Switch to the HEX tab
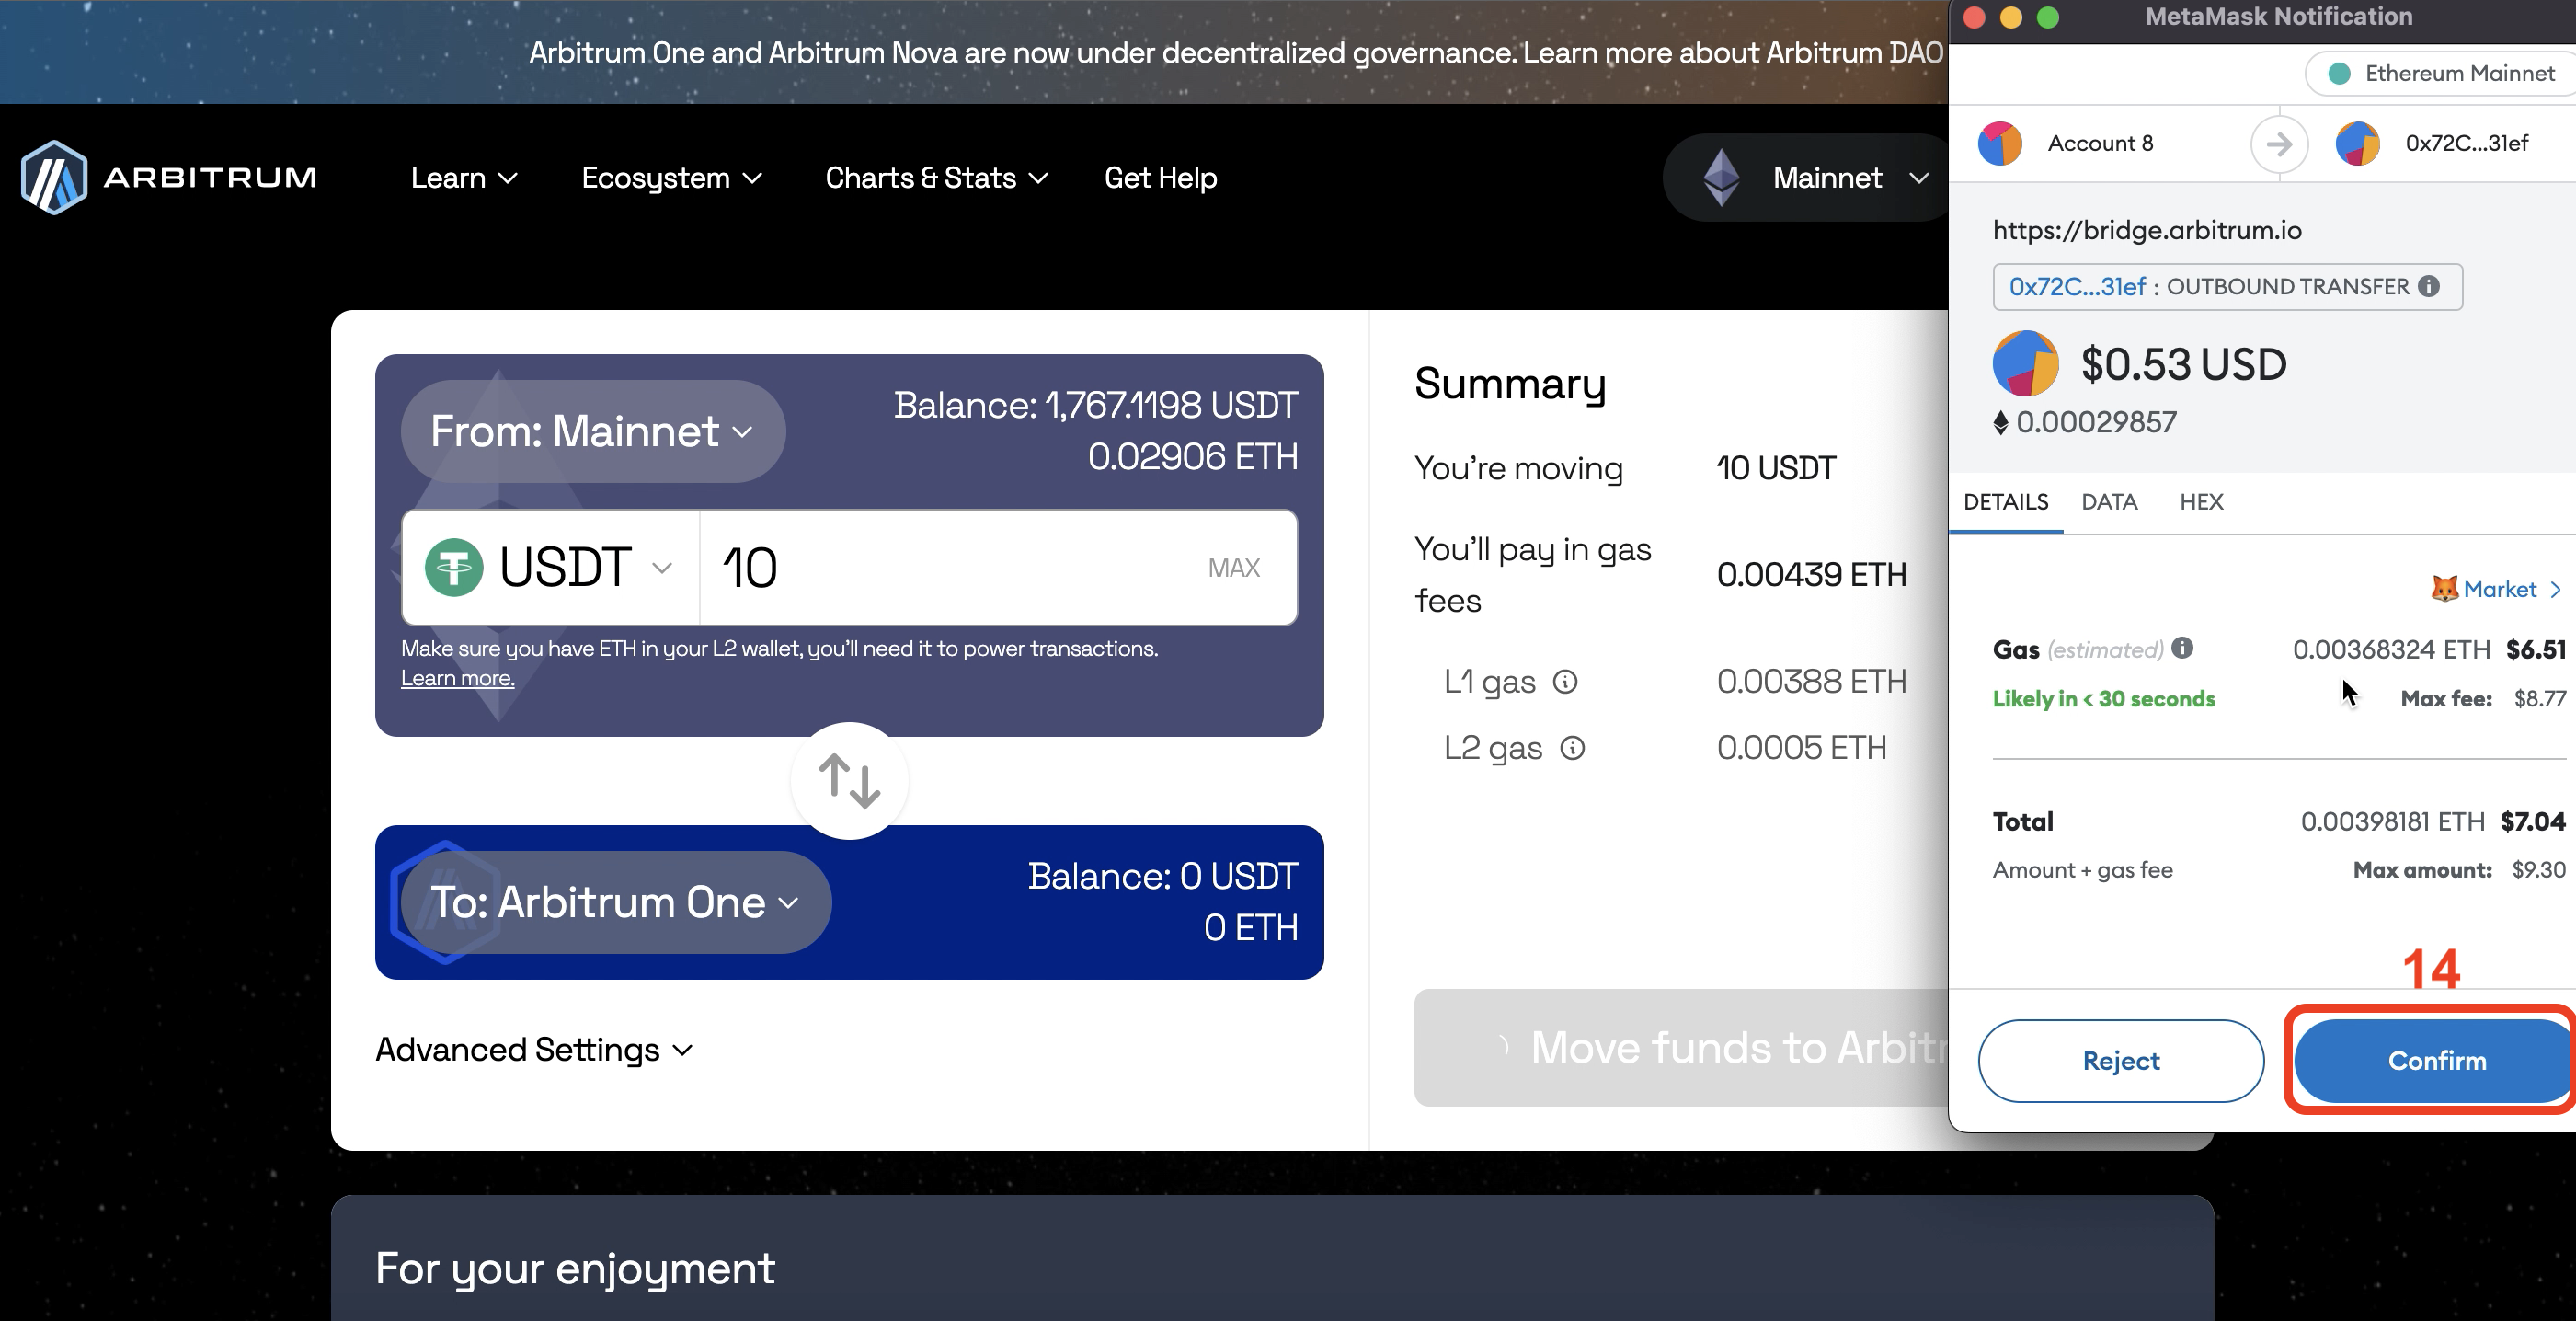 pyautogui.click(x=2201, y=502)
